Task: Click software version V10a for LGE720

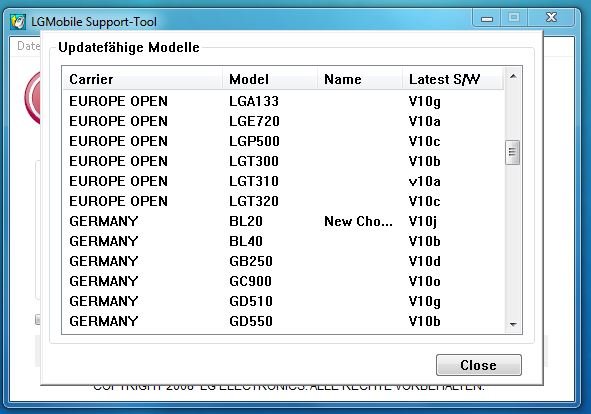Action: point(424,121)
